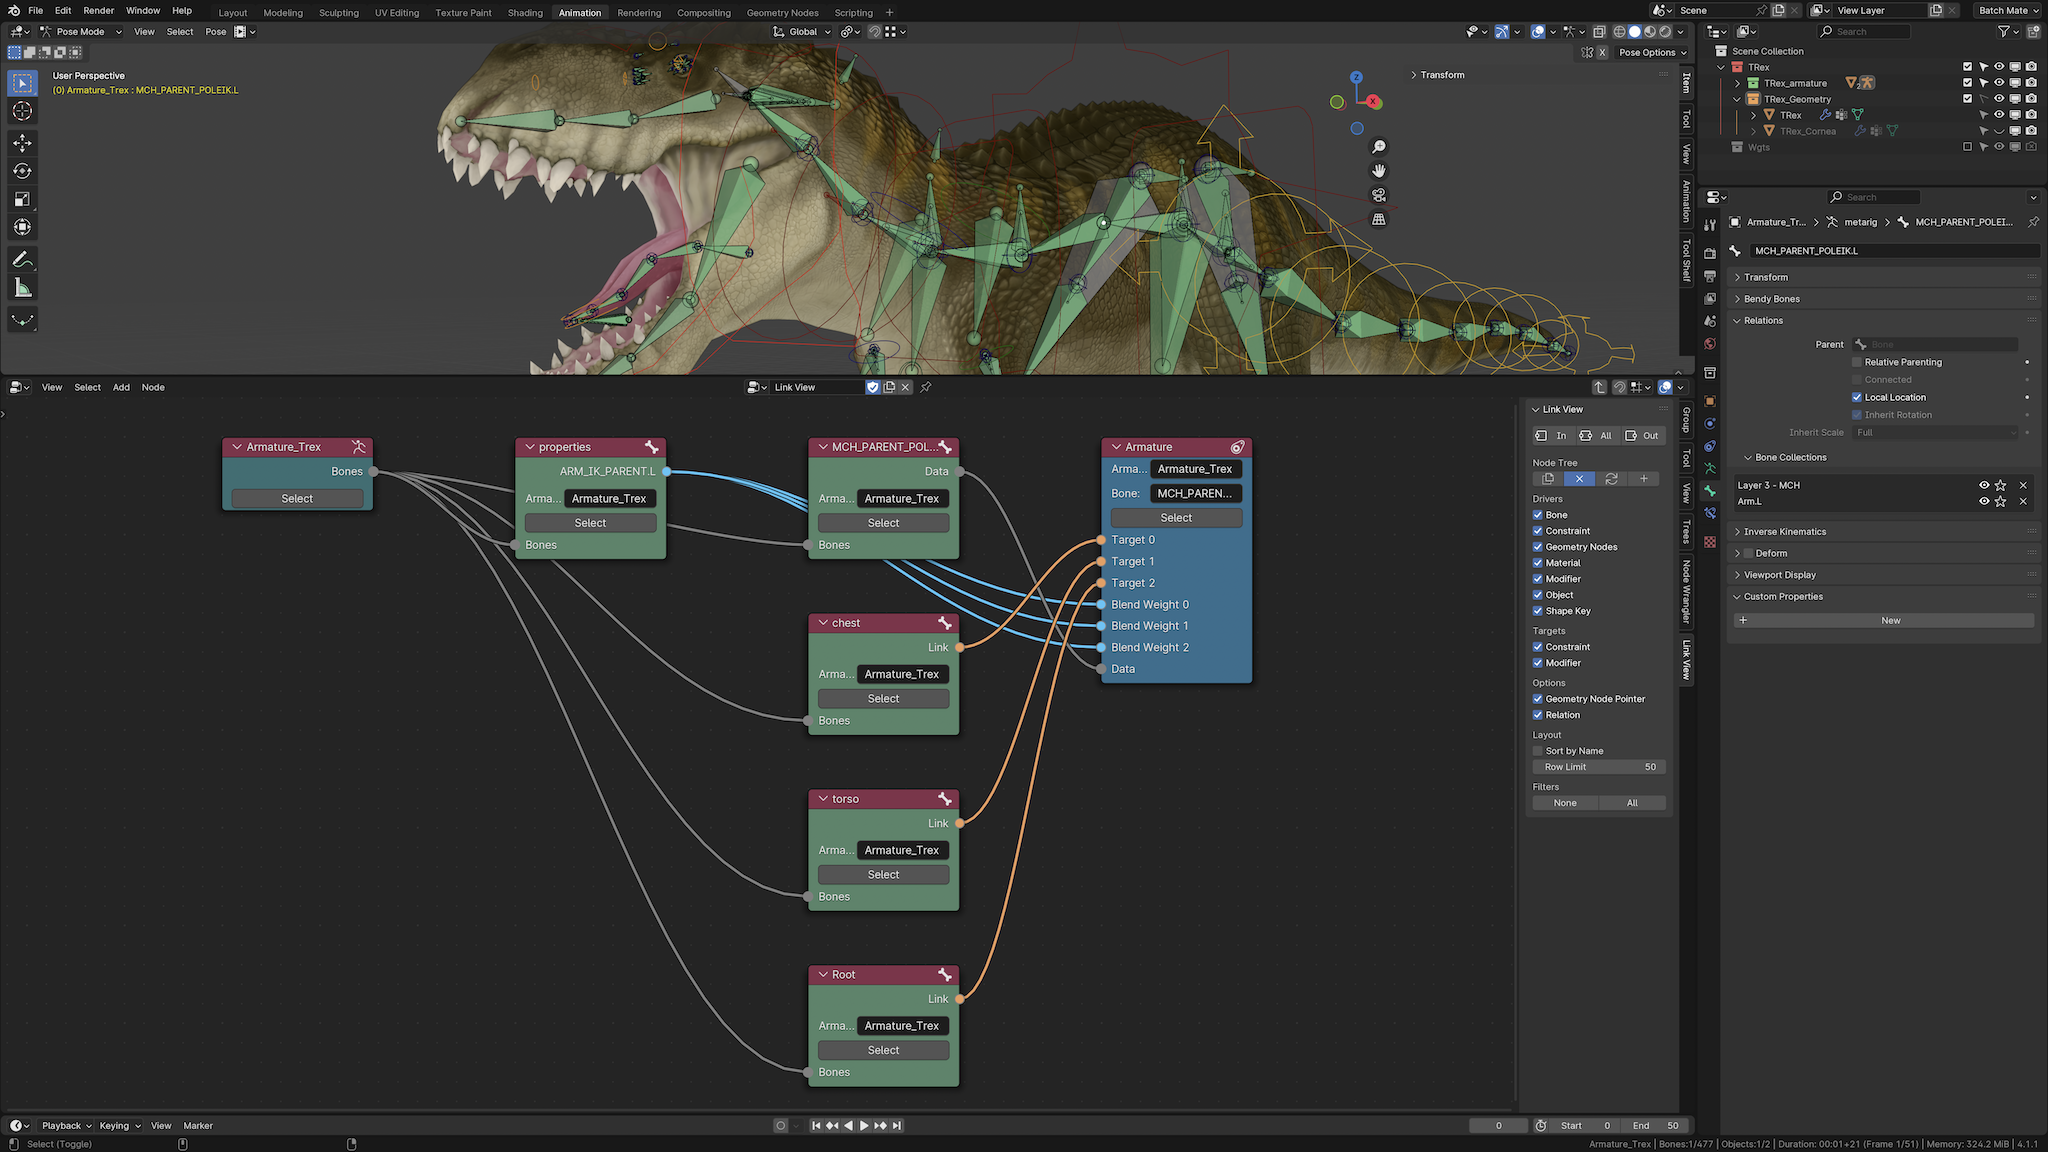Viewport: 2048px width, 1152px height.
Task: Enable the Relative Parenting checkbox
Action: pyautogui.click(x=1857, y=362)
